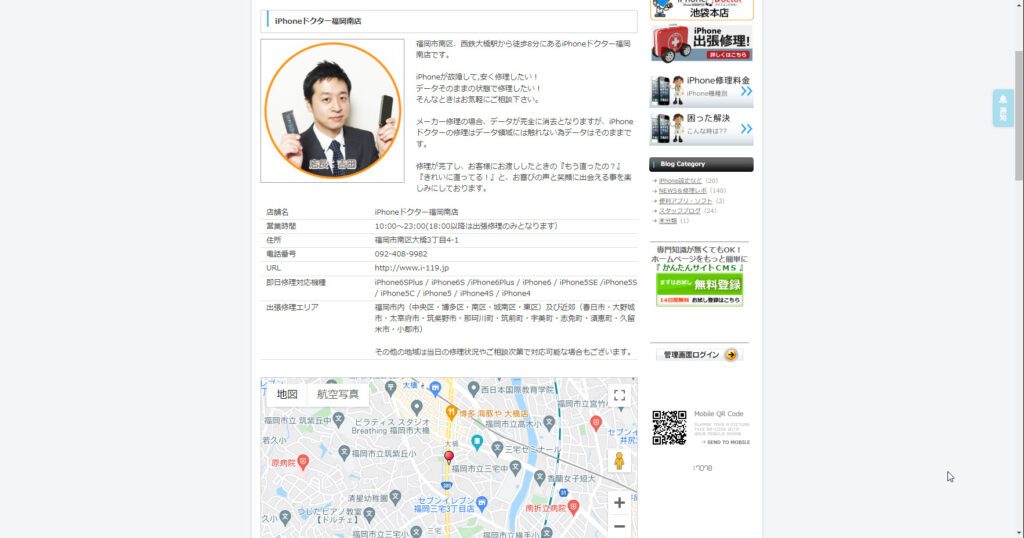Open the iPhone設定など blog category
1024x538 pixels.
(x=680, y=181)
